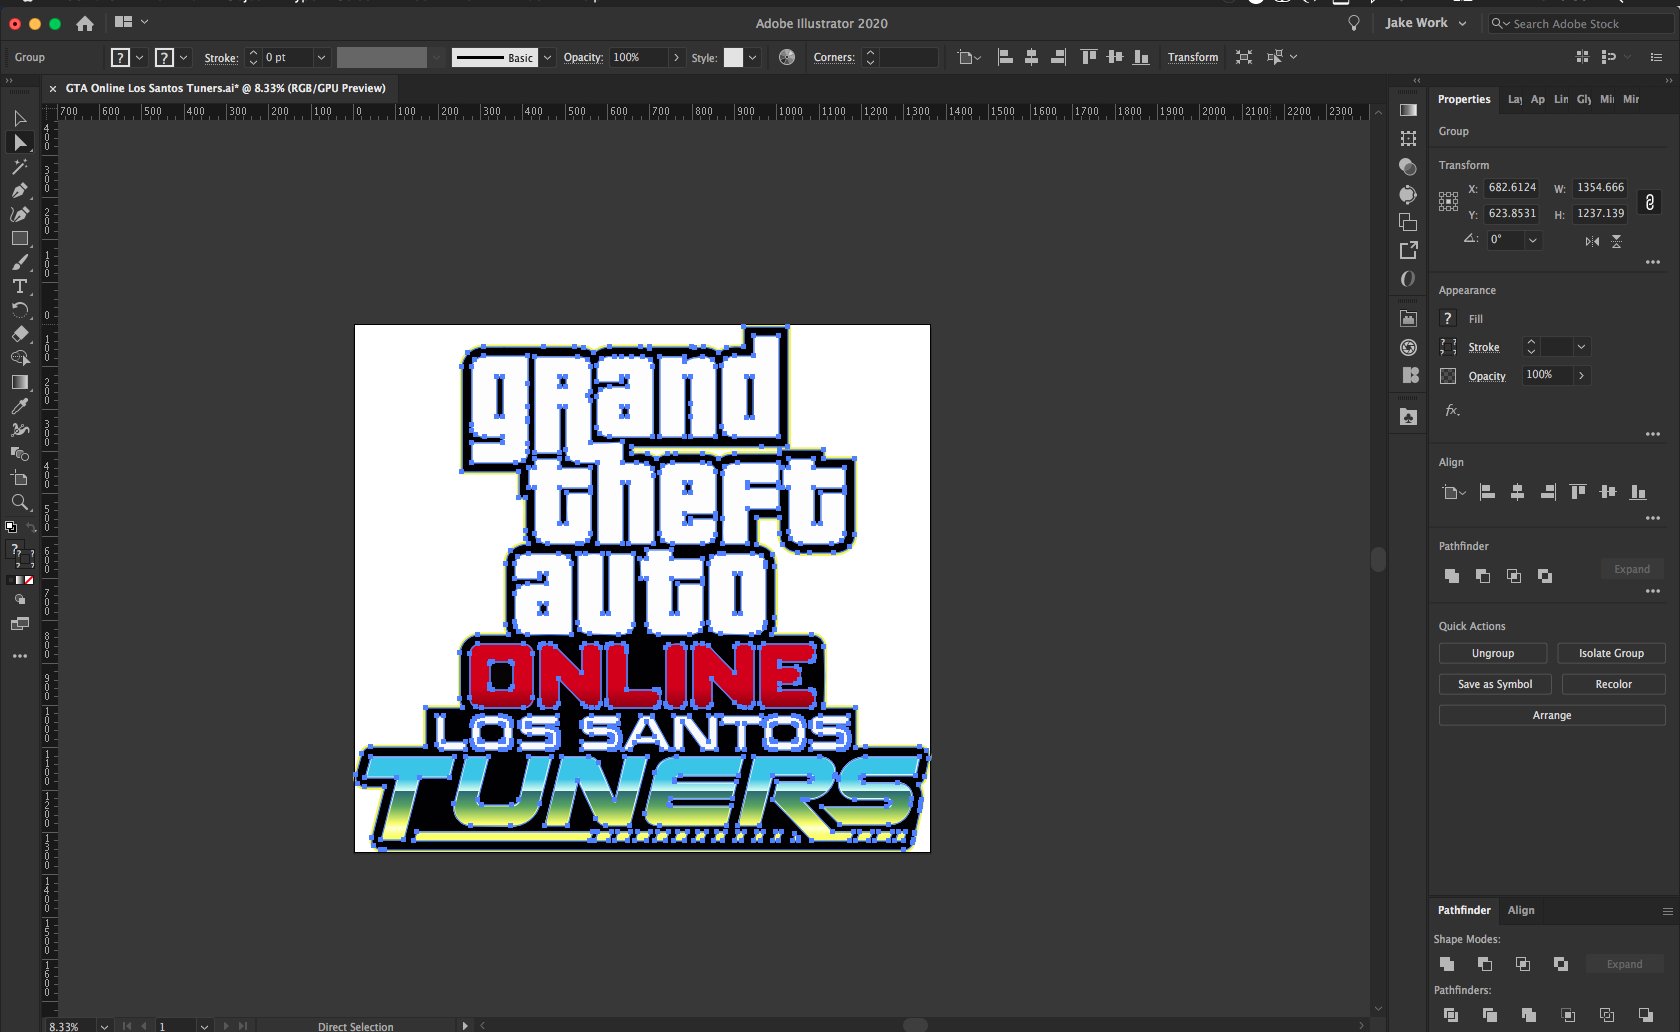Switch to the Pathfinder tab
Image resolution: width=1680 pixels, height=1032 pixels.
point(1463,910)
